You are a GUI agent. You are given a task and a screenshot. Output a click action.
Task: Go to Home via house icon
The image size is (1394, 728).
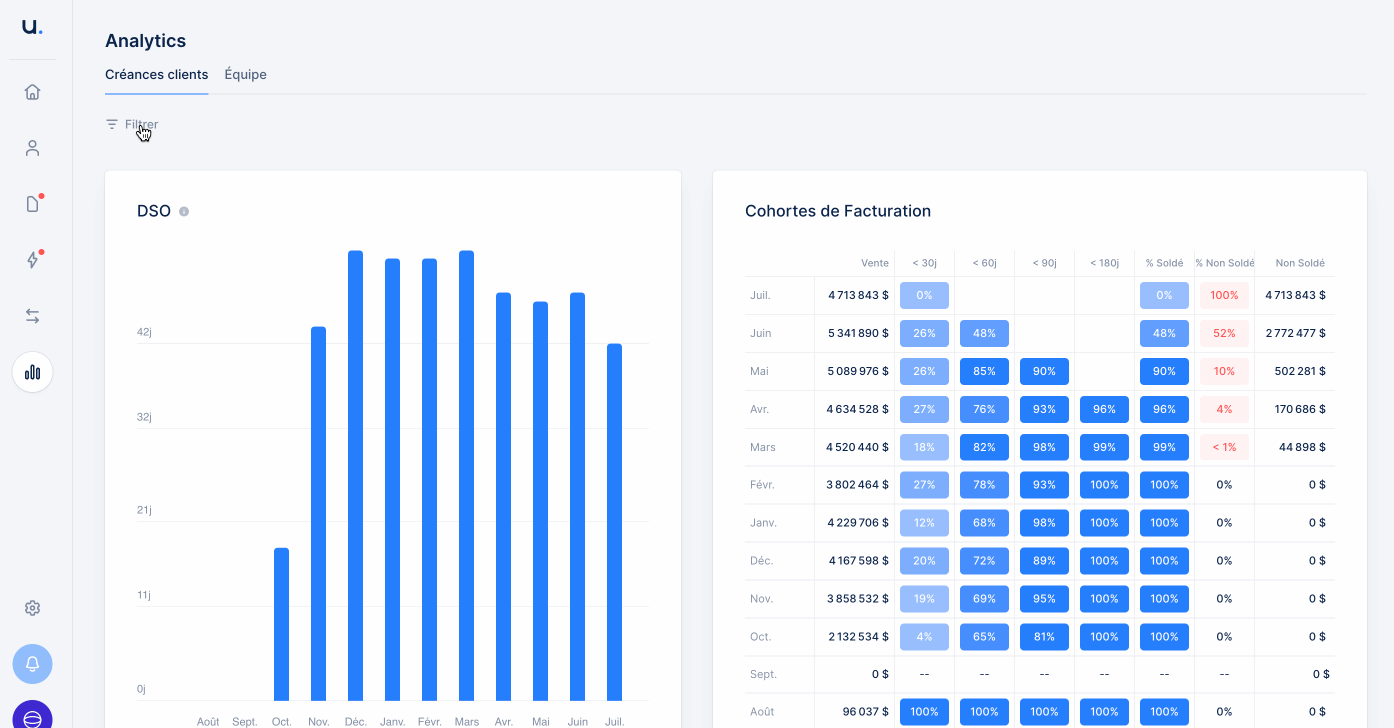click(x=33, y=92)
